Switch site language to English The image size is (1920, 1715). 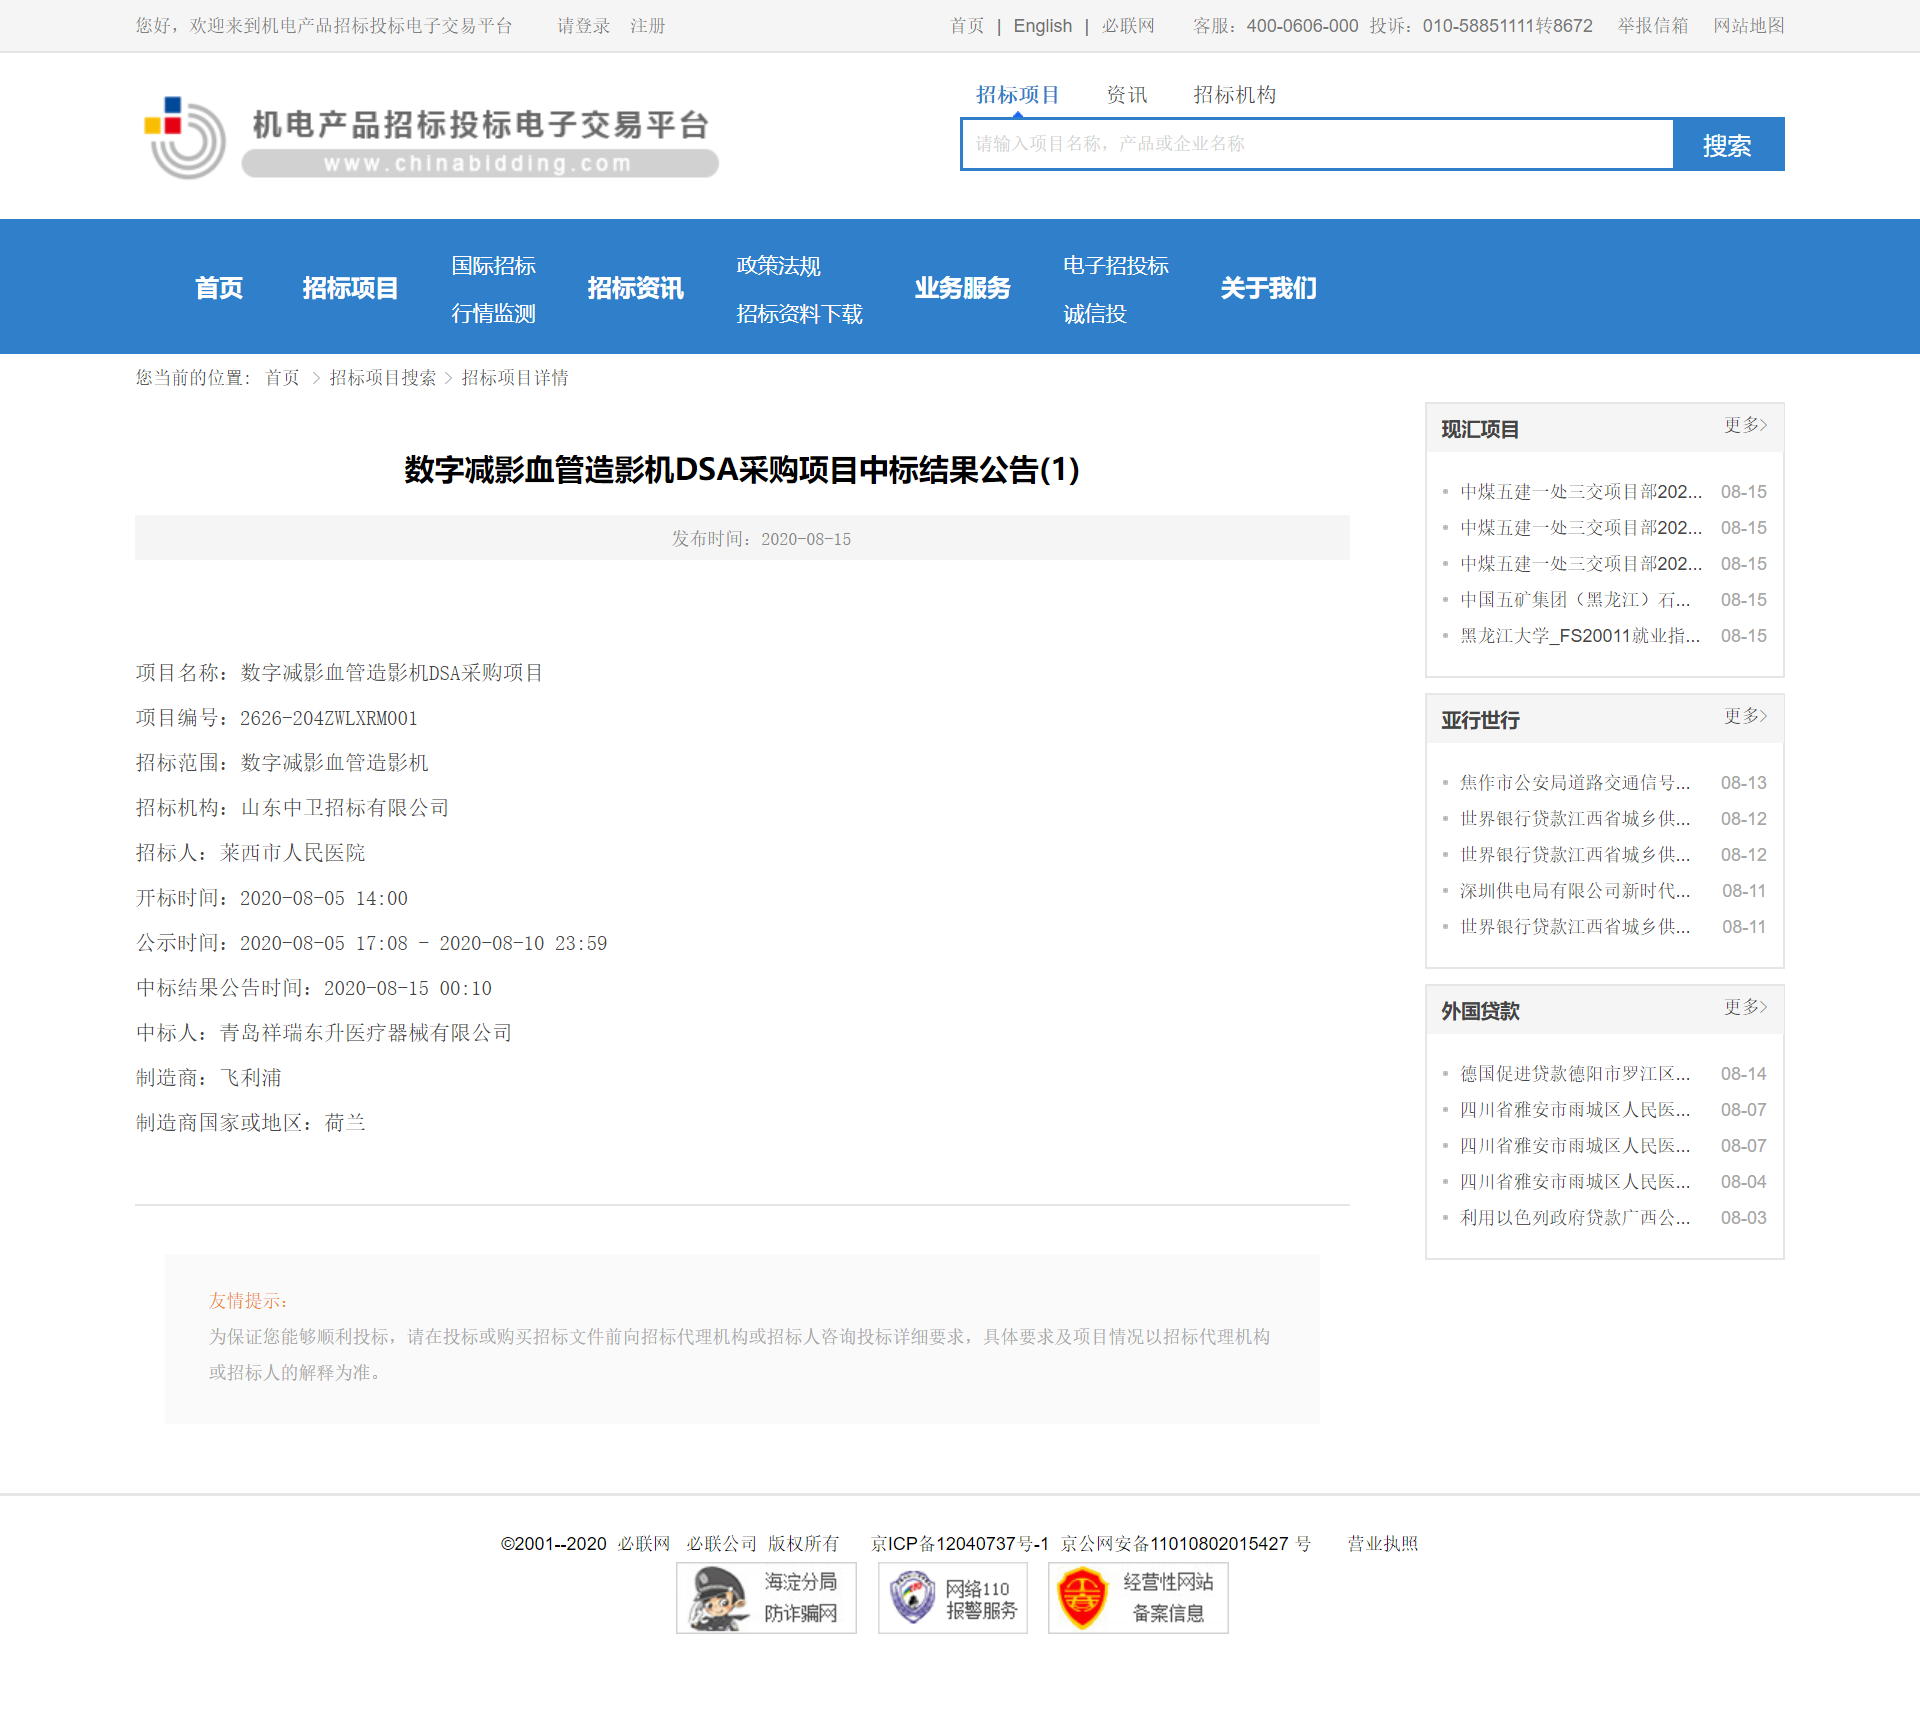[1042, 26]
